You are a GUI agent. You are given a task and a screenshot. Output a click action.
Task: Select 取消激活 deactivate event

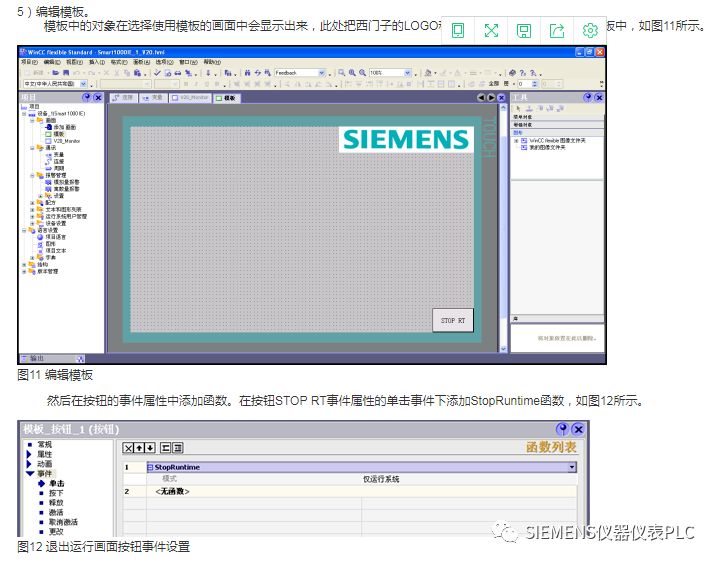63,522
